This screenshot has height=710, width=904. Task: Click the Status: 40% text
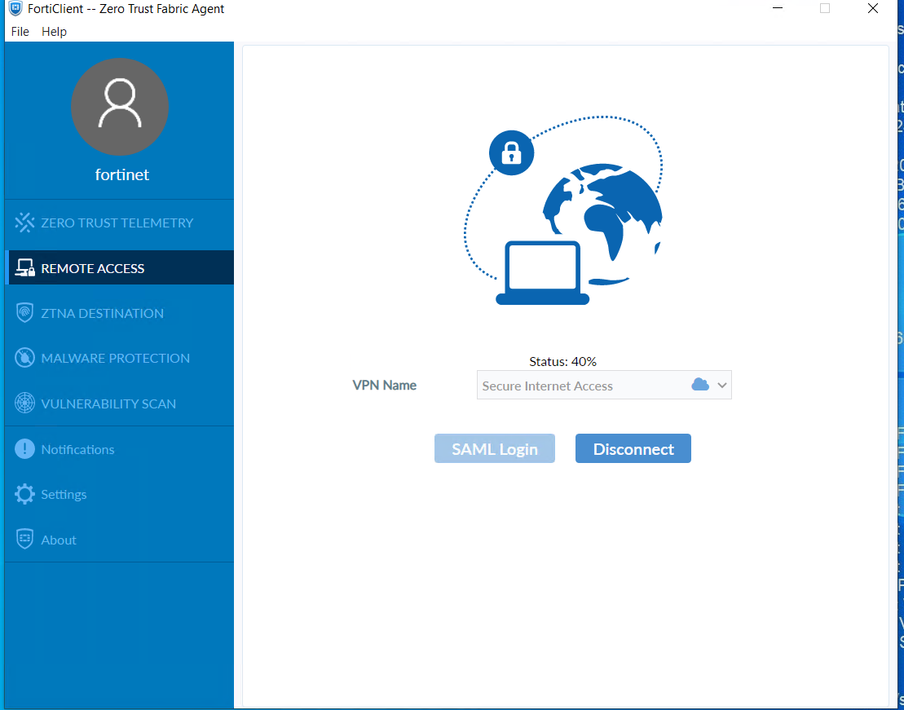point(563,361)
